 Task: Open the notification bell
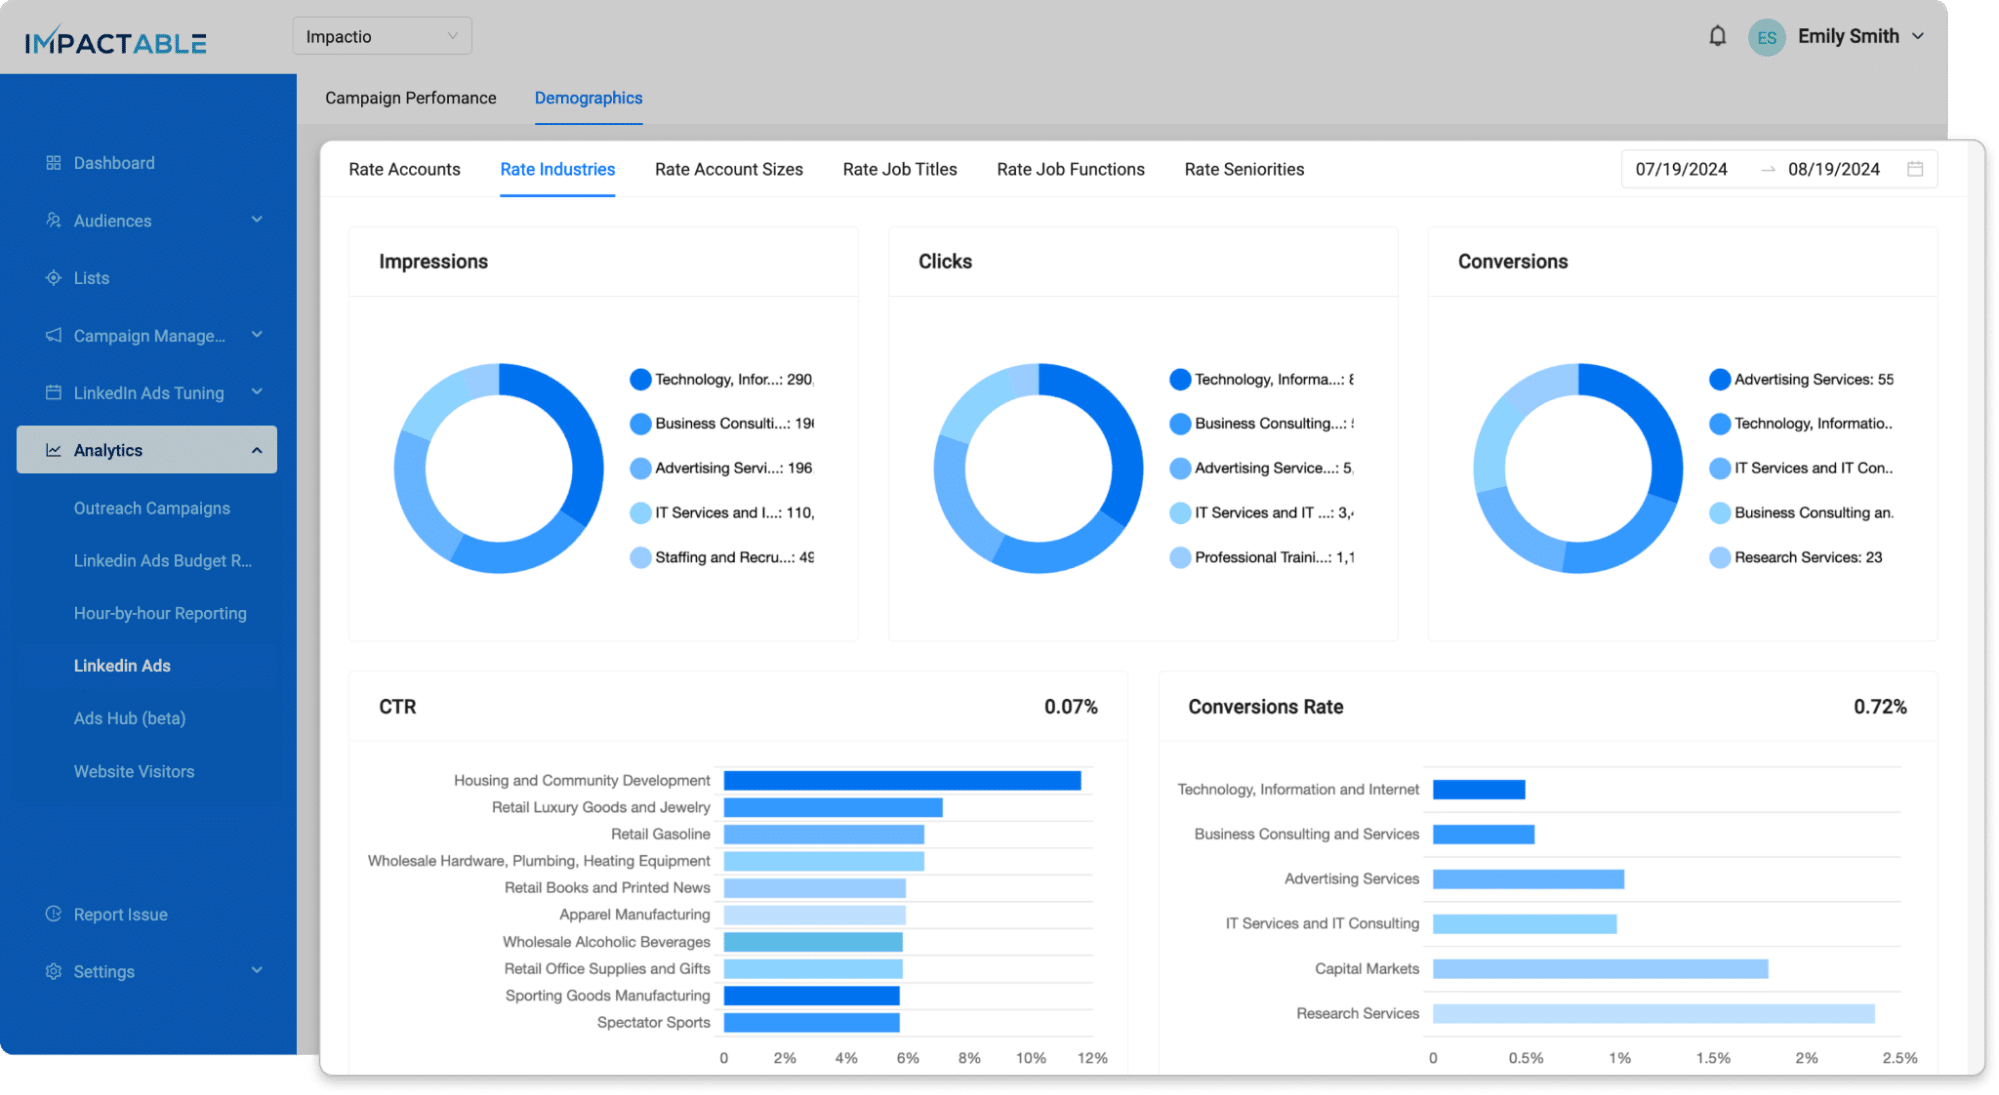tap(1717, 36)
